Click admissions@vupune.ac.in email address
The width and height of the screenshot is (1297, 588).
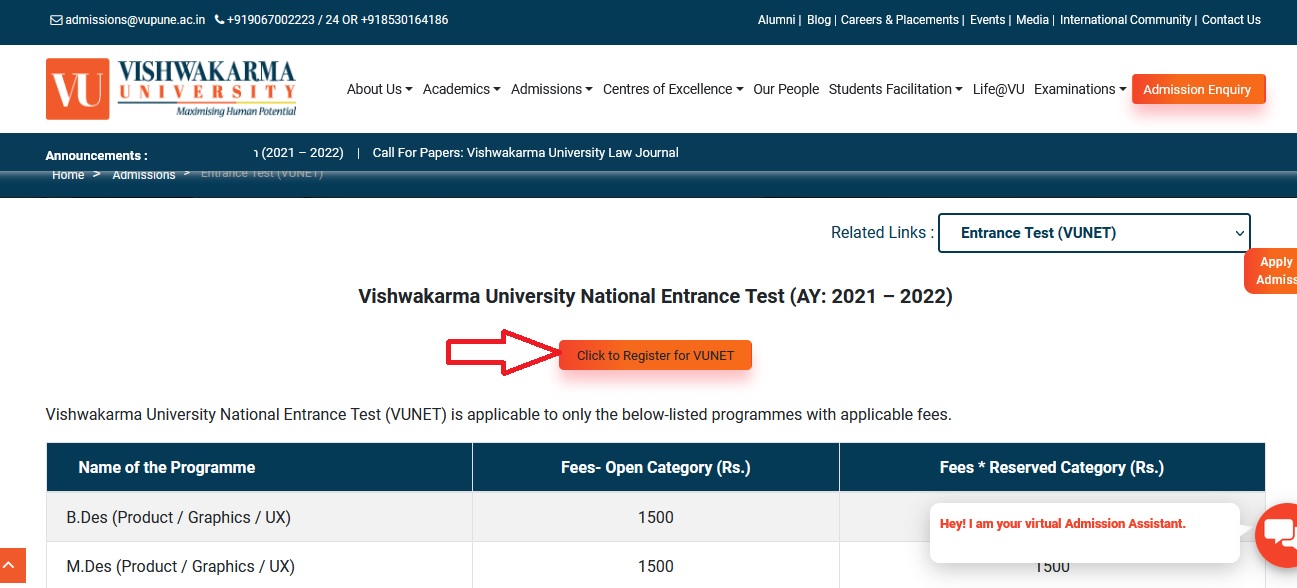[135, 20]
